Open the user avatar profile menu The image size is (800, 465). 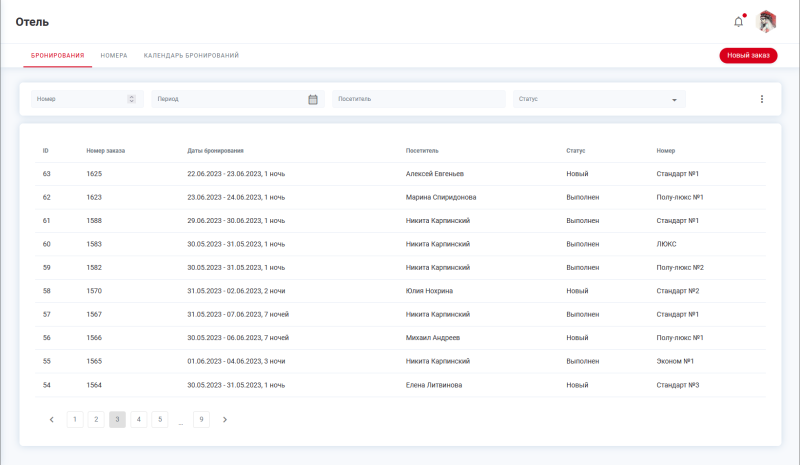[766, 22]
